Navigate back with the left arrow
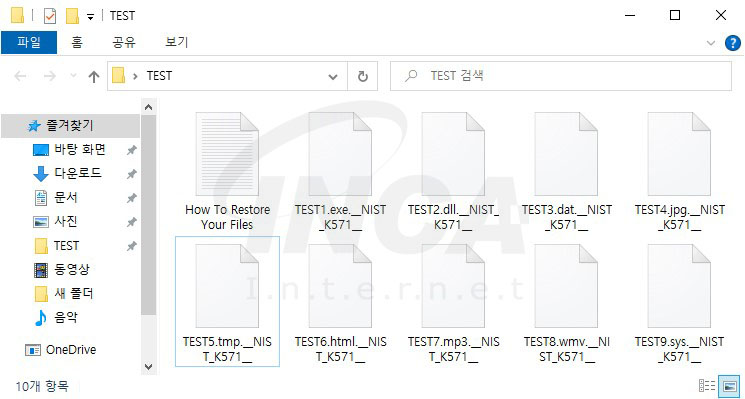 [20, 76]
